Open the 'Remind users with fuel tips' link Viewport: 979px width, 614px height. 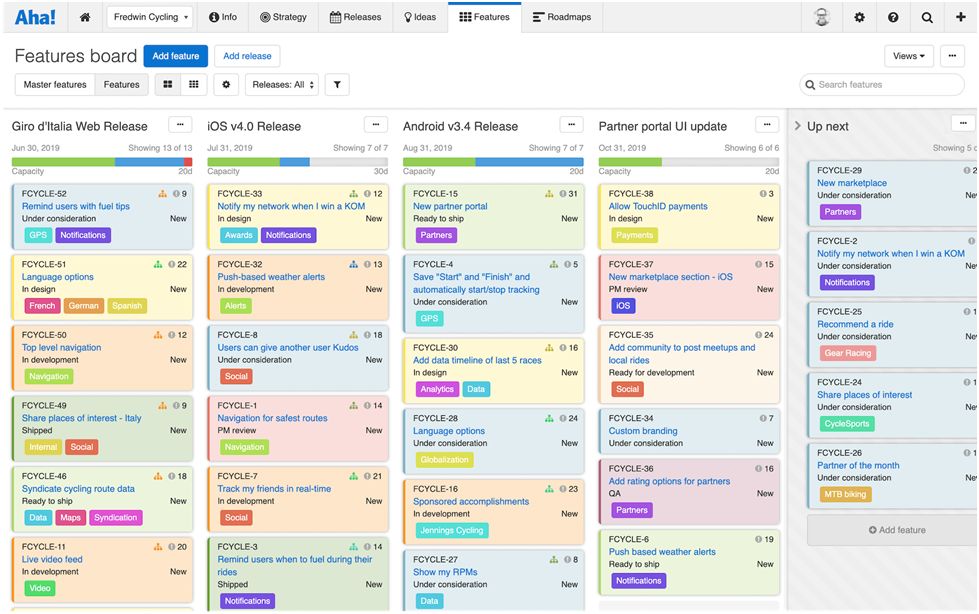76,207
